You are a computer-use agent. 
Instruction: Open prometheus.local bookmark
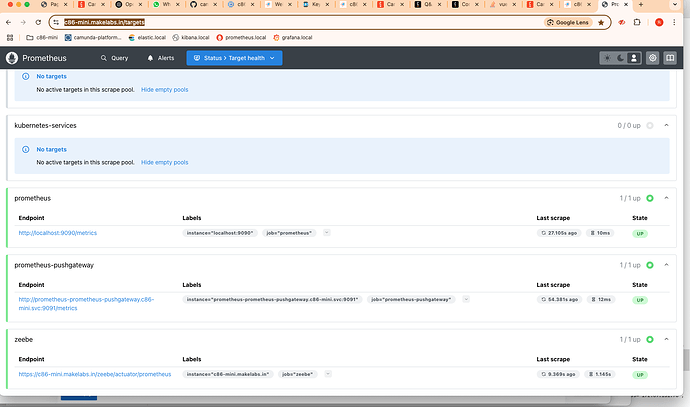coord(241,37)
